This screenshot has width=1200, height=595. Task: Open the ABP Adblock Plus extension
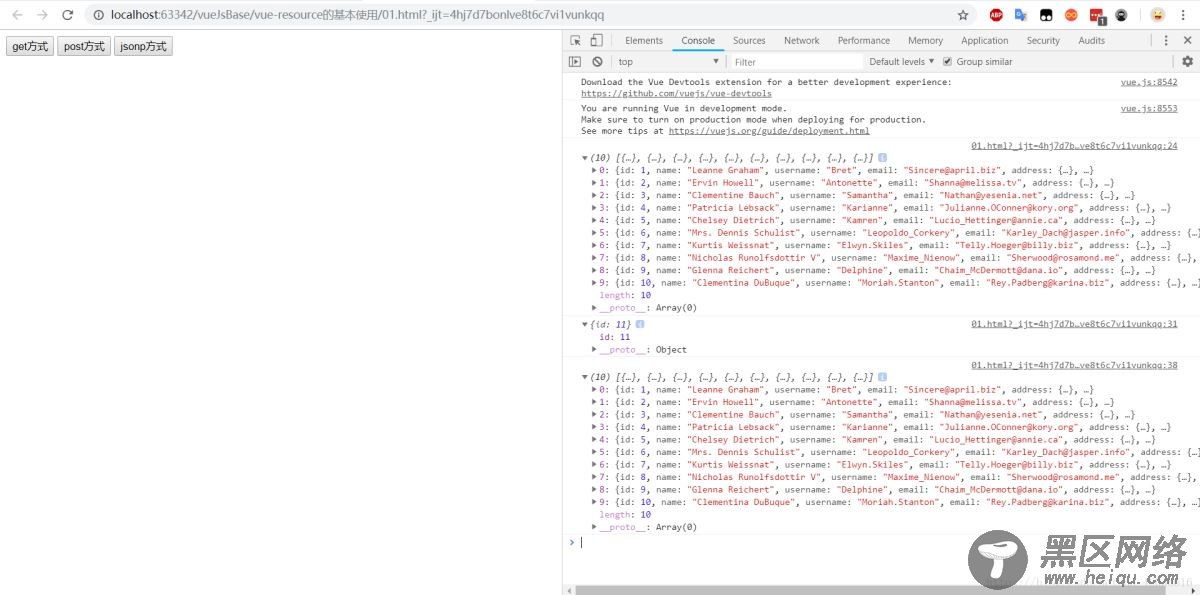996,15
